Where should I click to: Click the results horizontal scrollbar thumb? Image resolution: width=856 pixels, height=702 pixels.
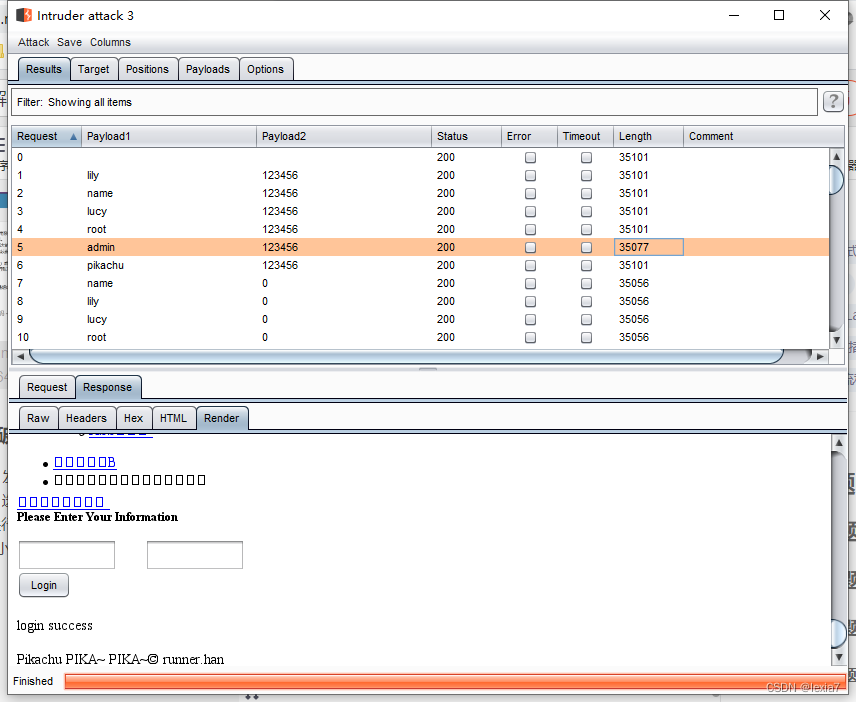click(x=406, y=357)
